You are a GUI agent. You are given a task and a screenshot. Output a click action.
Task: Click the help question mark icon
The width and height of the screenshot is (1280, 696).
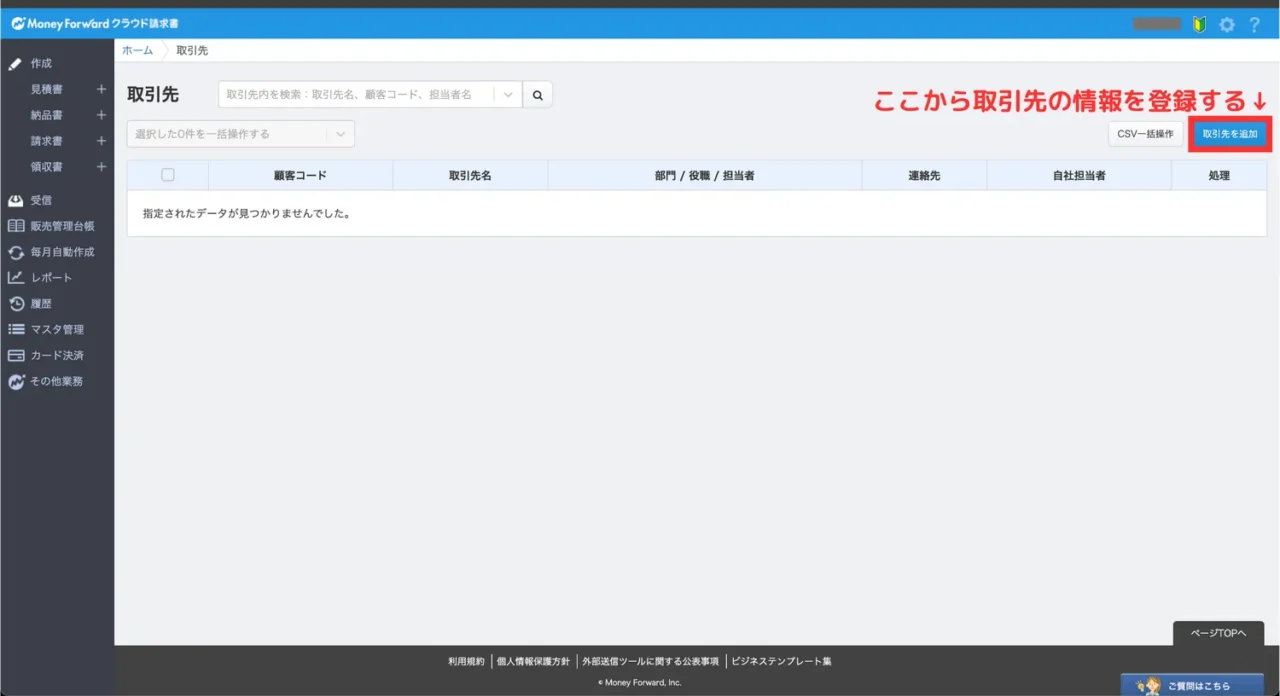pyautogui.click(x=1254, y=24)
